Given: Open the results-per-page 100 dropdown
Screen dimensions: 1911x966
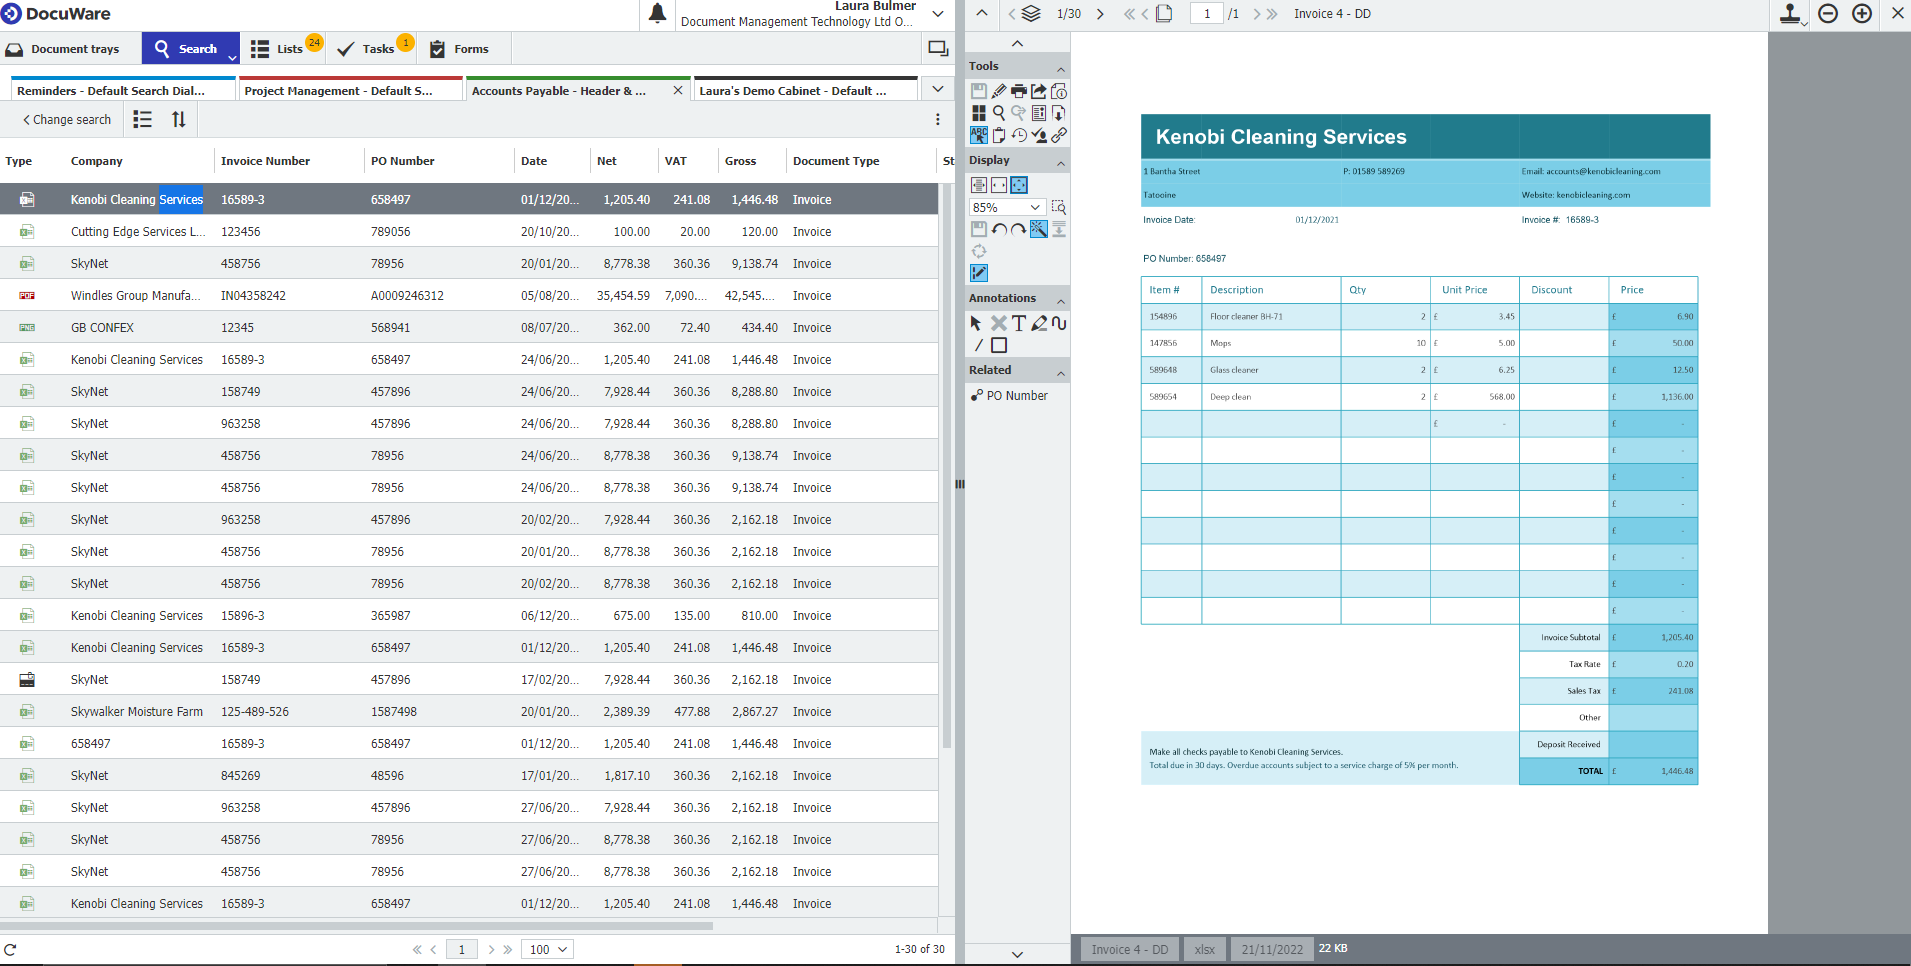Looking at the screenshot, I should (x=548, y=949).
